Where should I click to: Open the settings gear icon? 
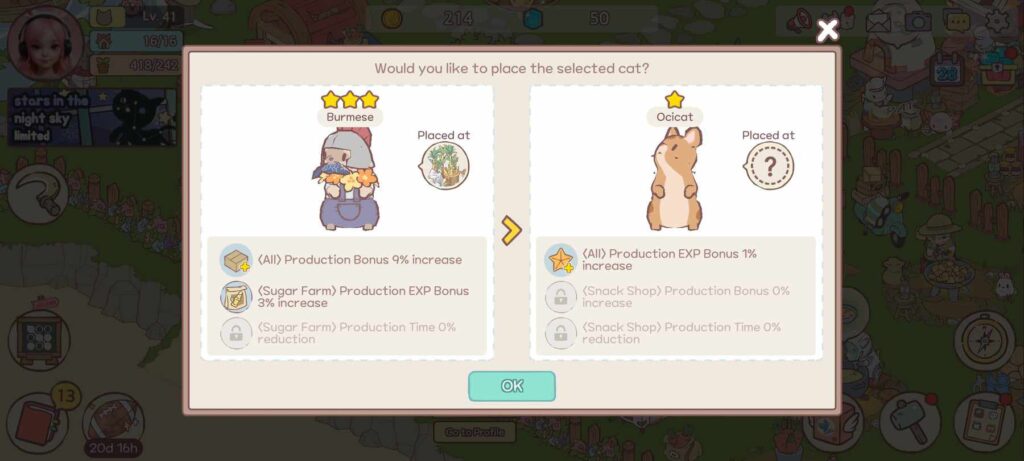coord(998,22)
